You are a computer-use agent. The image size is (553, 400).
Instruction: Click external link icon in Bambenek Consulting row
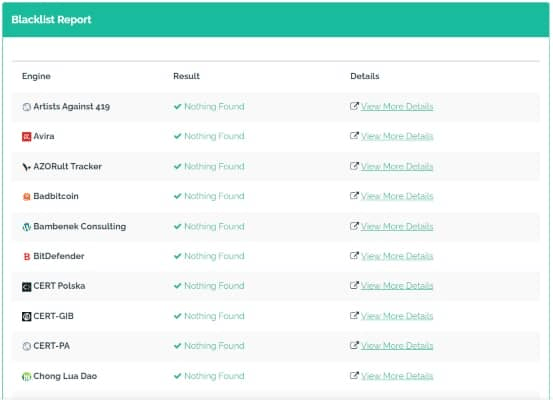pyautogui.click(x=354, y=226)
